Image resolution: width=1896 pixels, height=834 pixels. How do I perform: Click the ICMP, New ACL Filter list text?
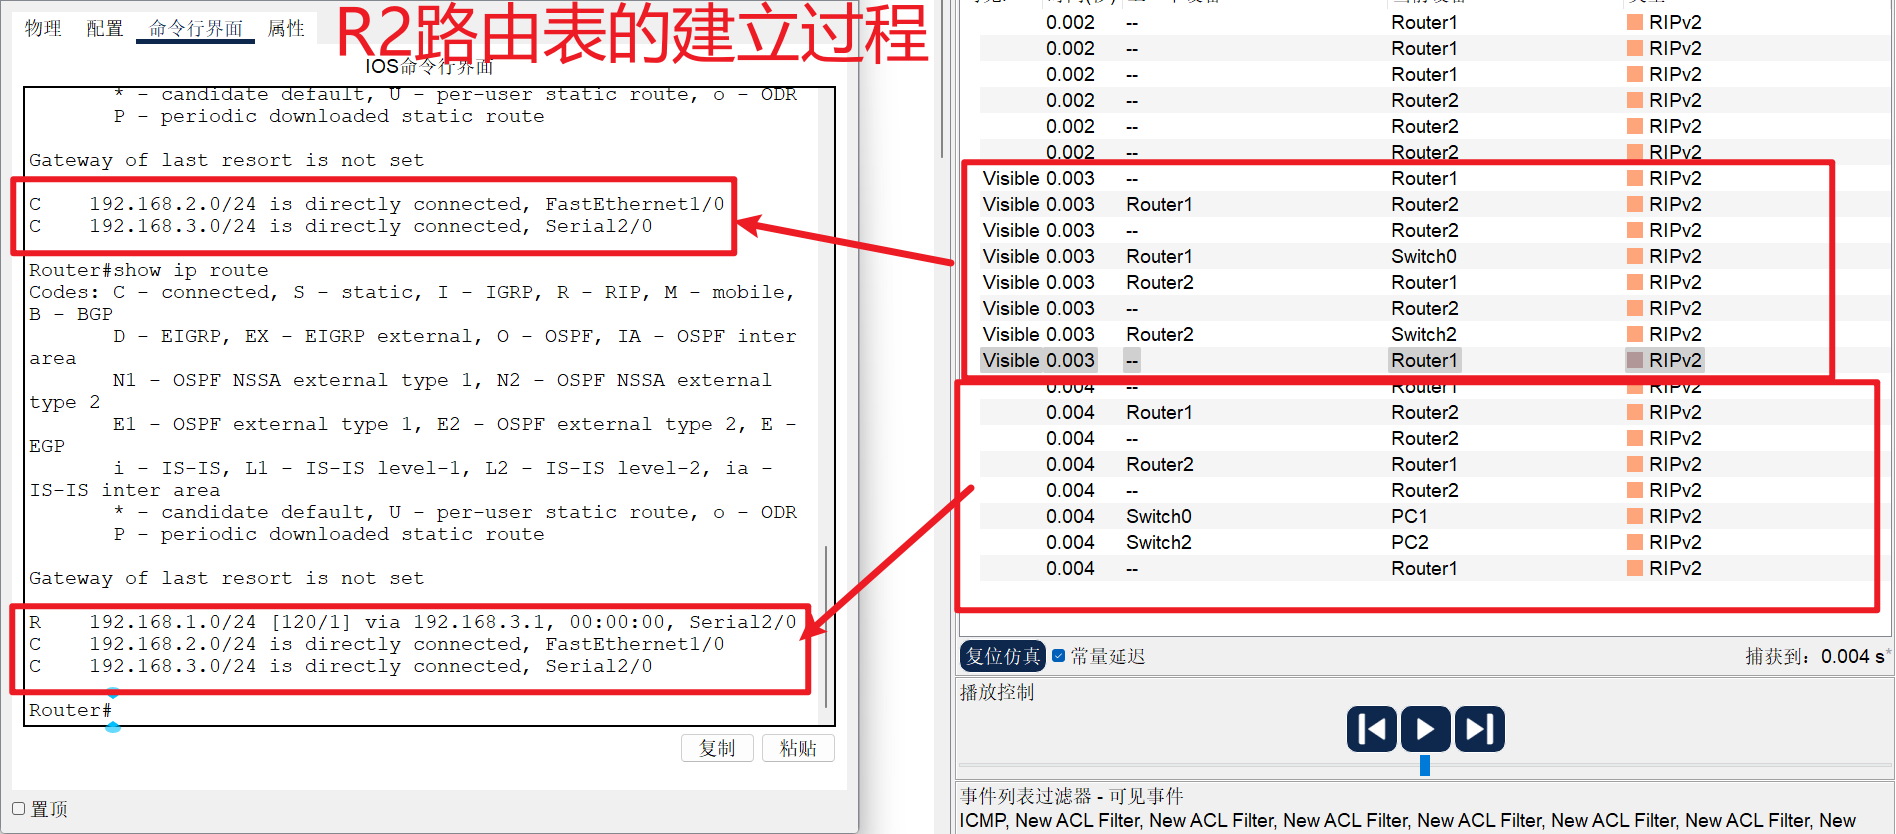click(1407, 820)
